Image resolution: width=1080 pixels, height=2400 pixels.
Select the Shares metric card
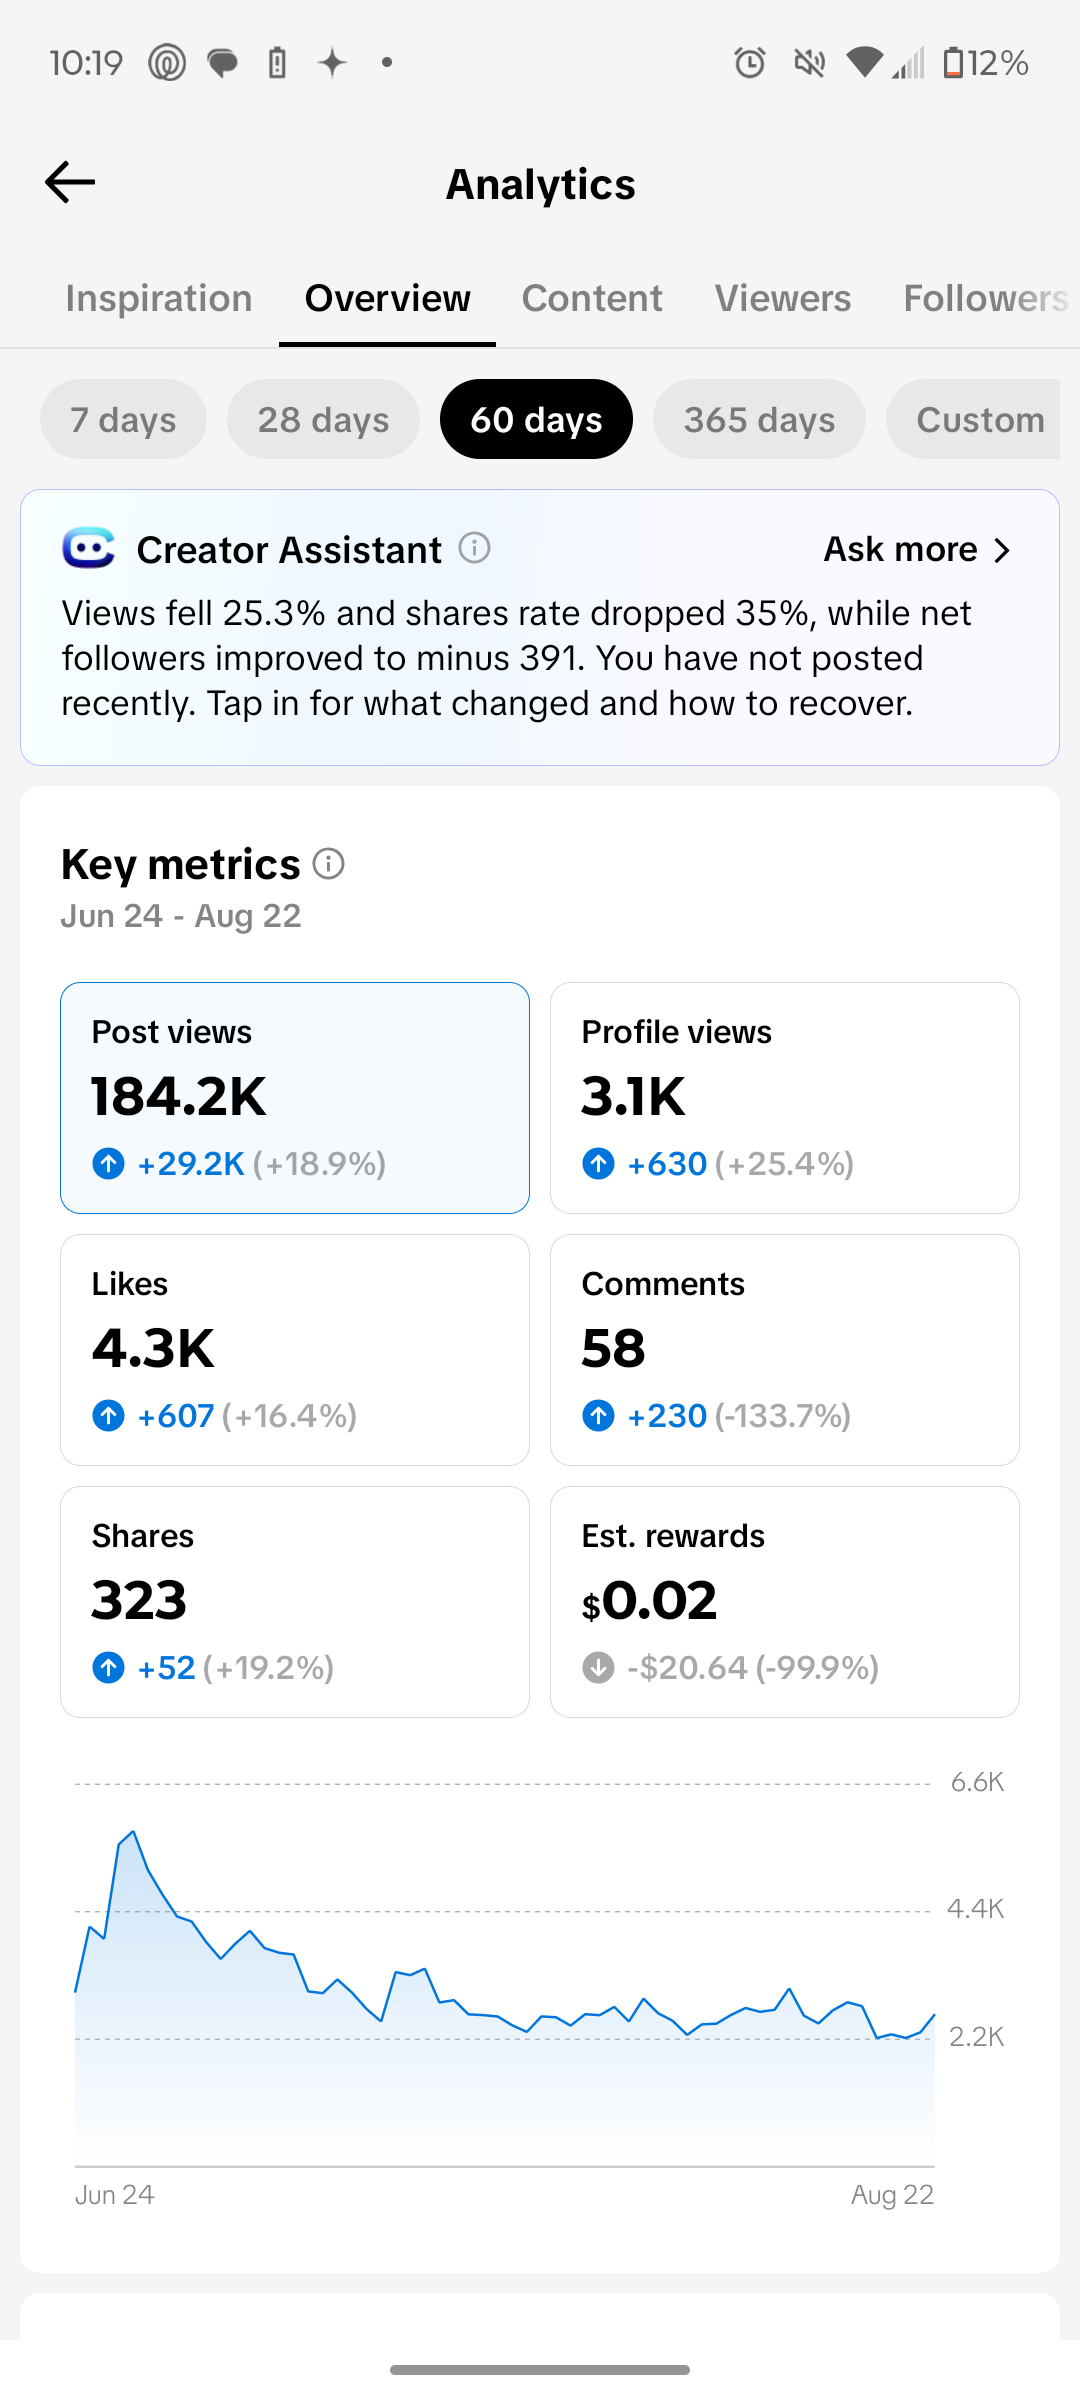click(x=295, y=1602)
